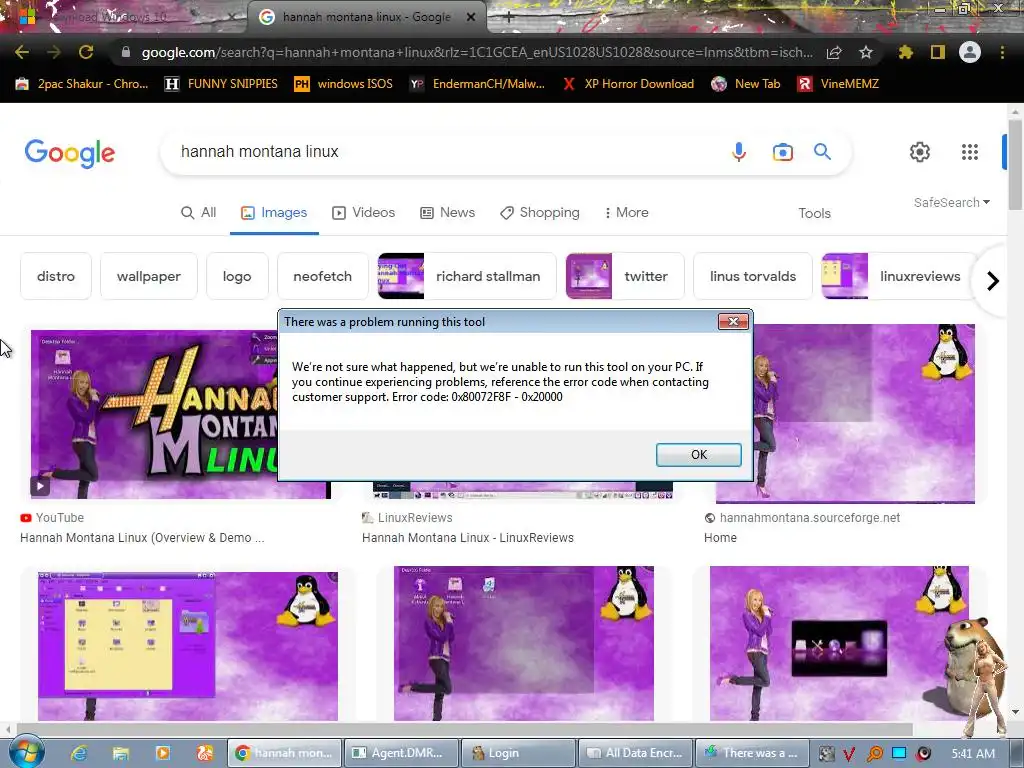Bookmark this page with the star icon
This screenshot has height=768, width=1024.
(x=866, y=52)
